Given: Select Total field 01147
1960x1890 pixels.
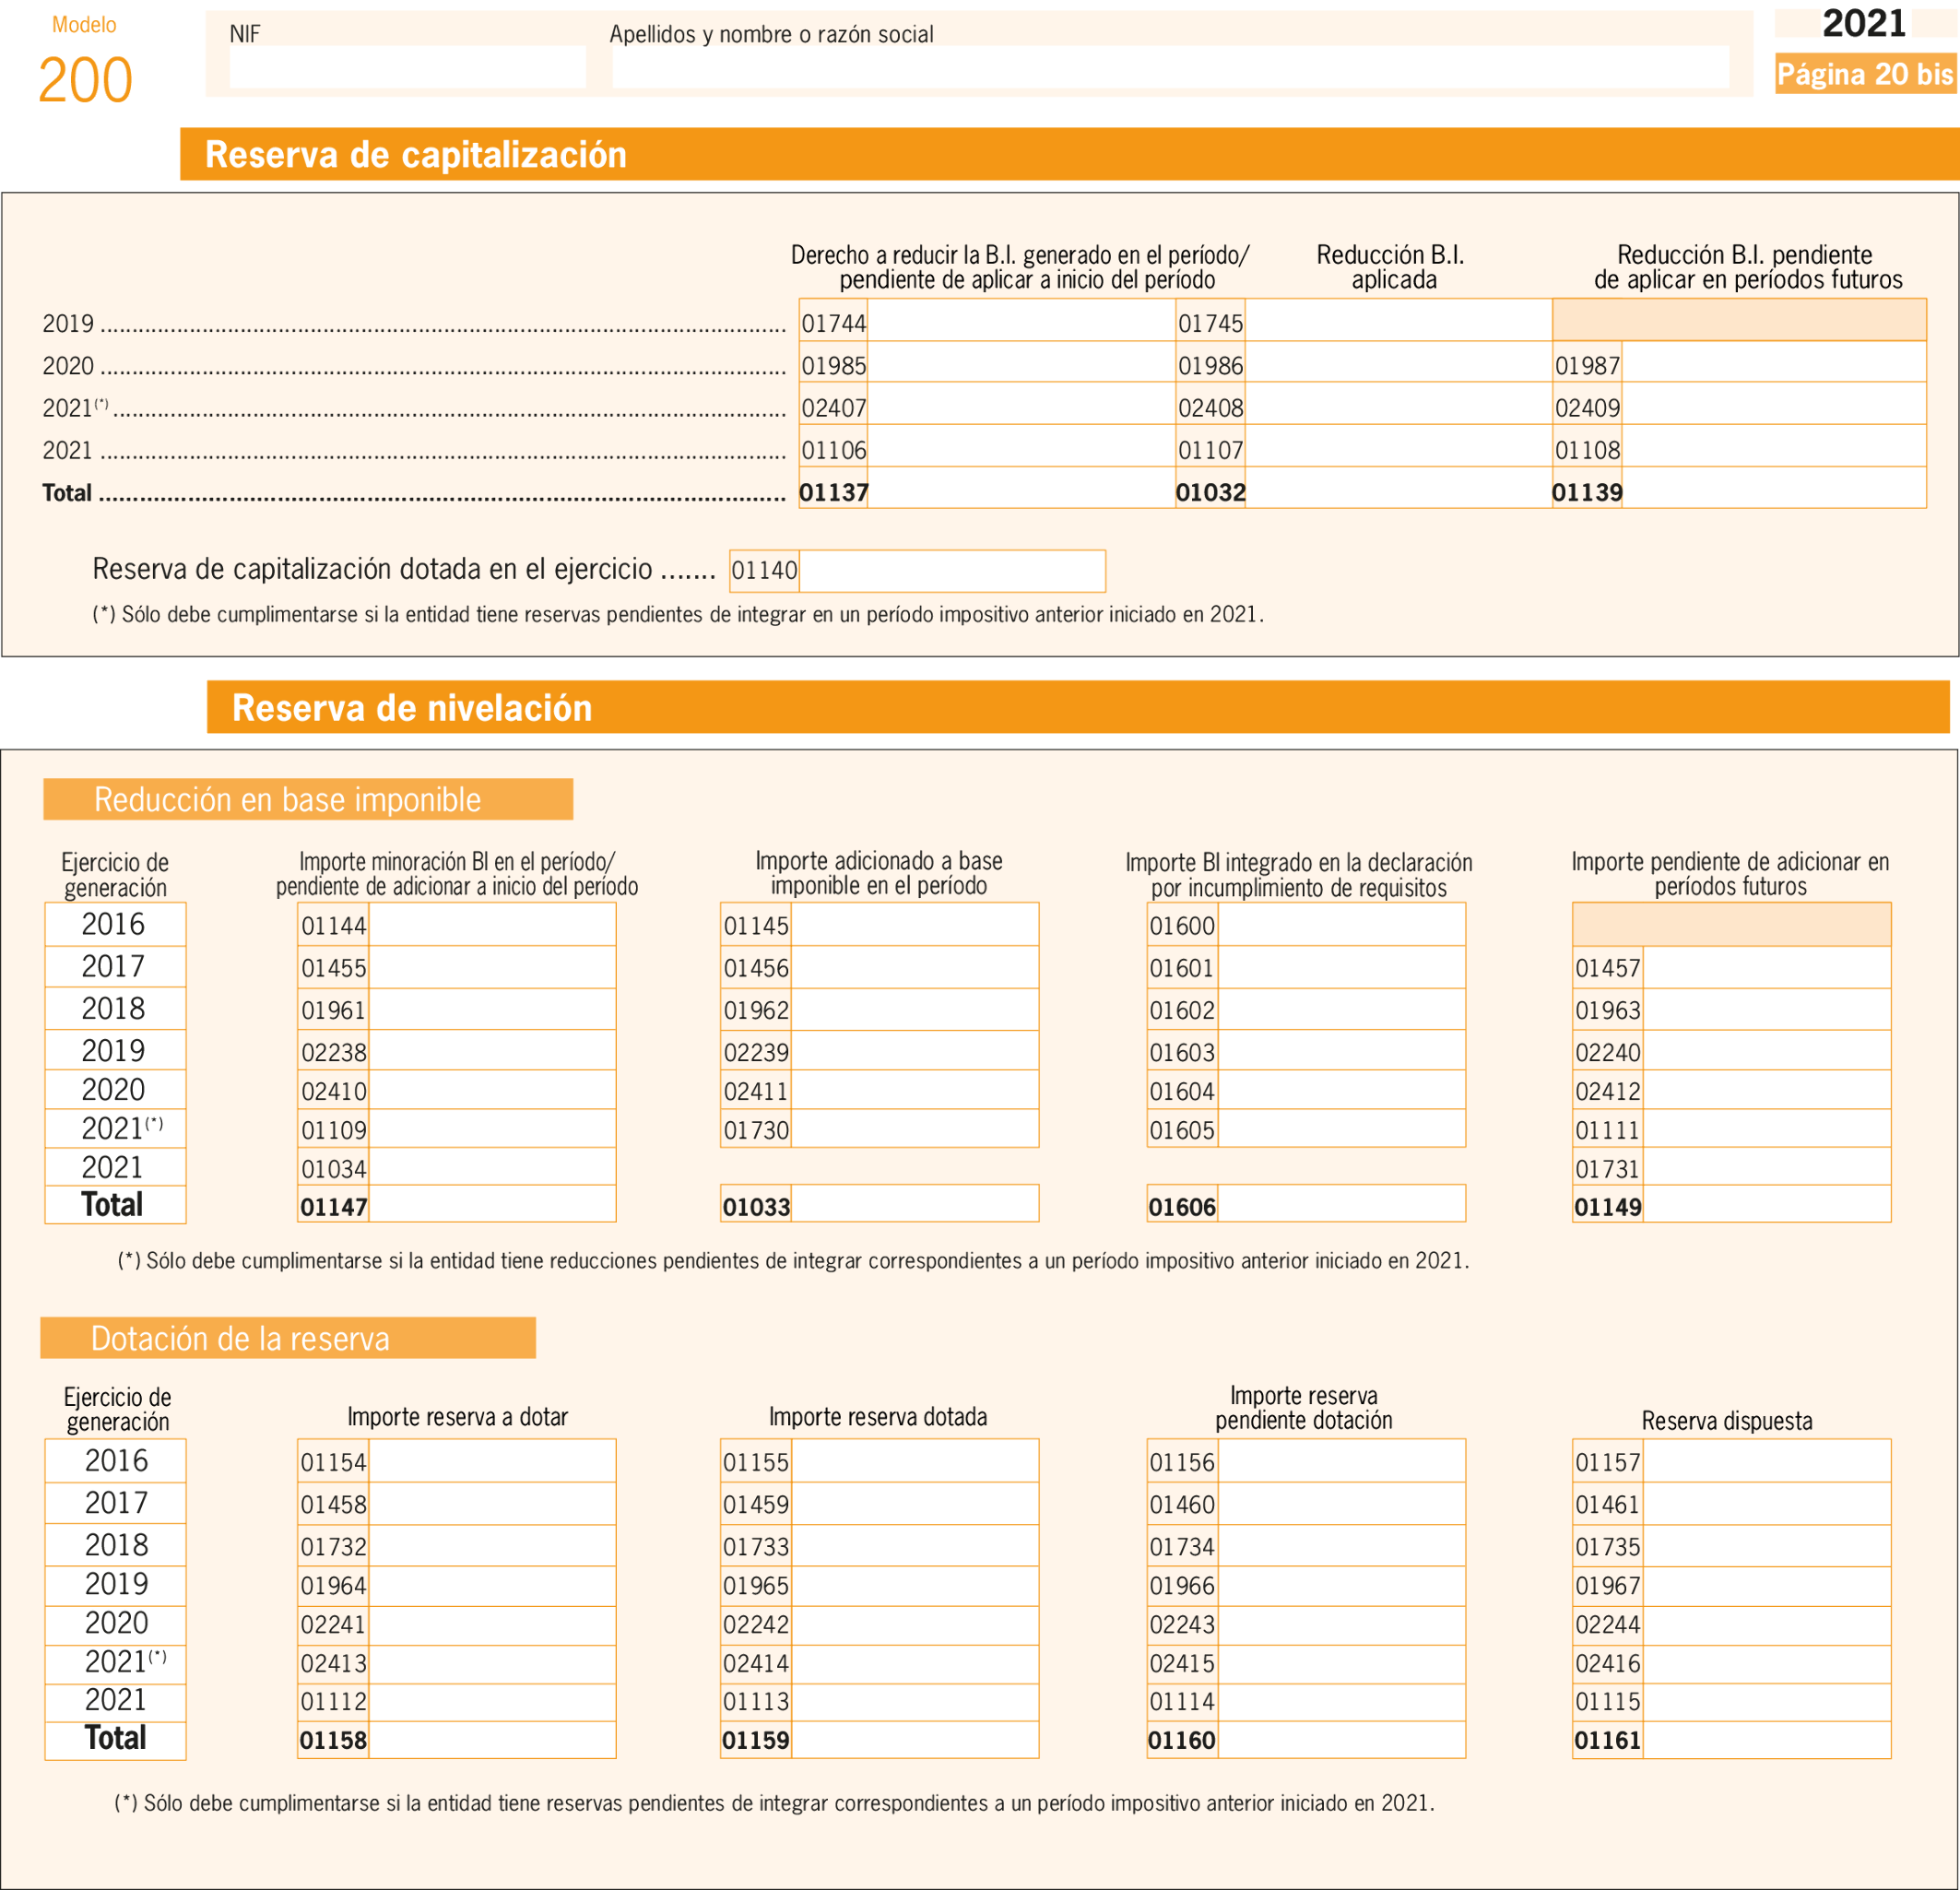Looking at the screenshot, I should (492, 1204).
